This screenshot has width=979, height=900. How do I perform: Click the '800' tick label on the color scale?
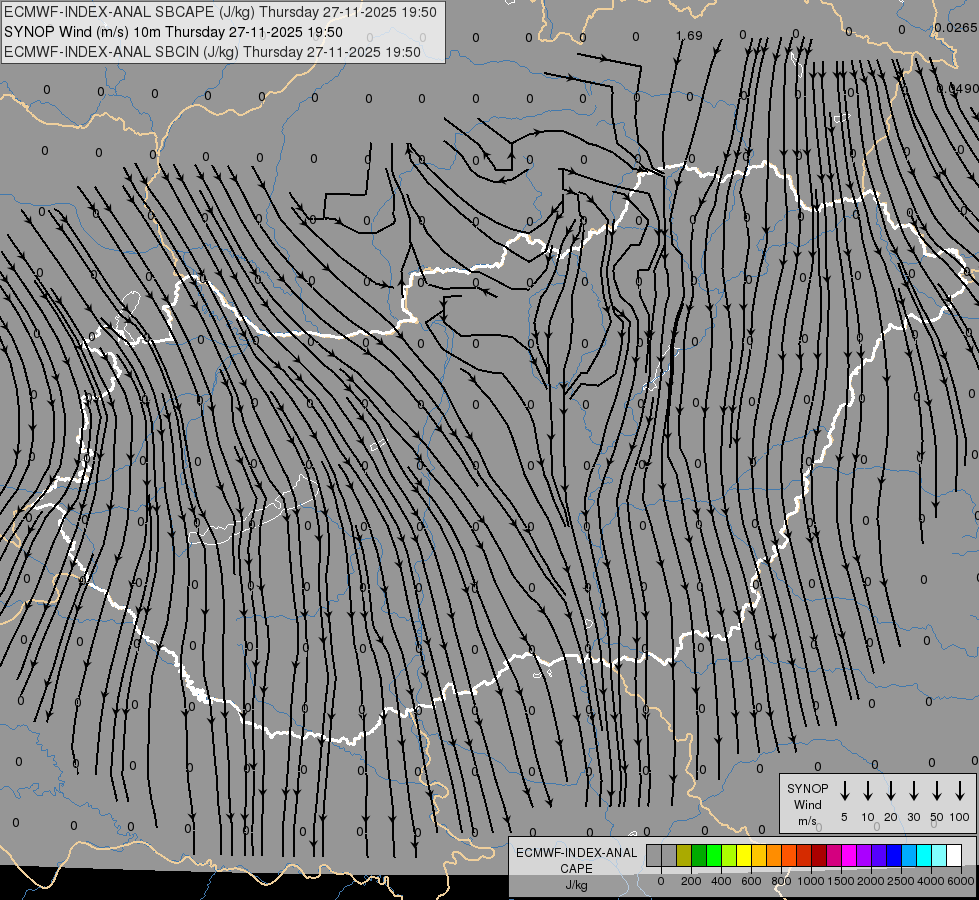[781, 881]
